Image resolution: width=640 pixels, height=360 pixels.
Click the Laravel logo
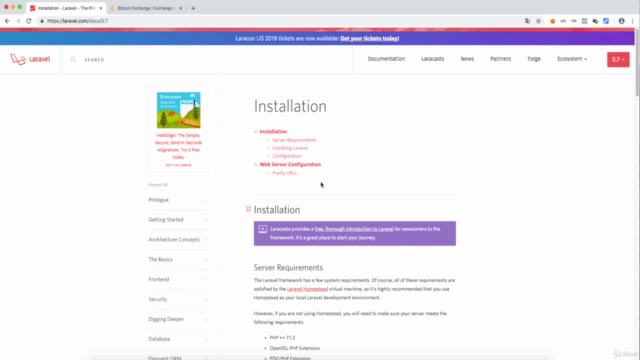coord(30,59)
